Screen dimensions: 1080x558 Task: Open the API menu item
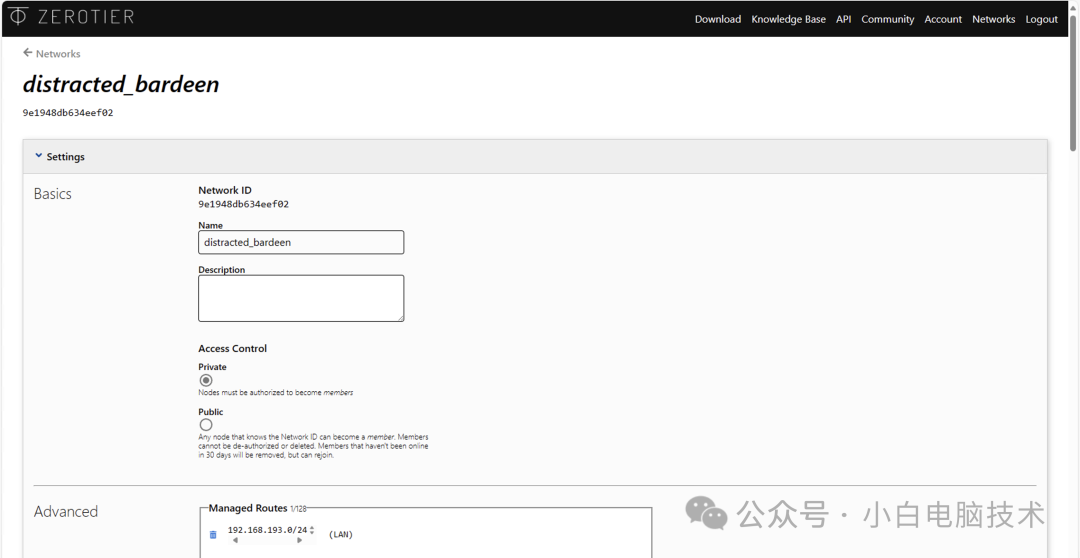coord(844,19)
